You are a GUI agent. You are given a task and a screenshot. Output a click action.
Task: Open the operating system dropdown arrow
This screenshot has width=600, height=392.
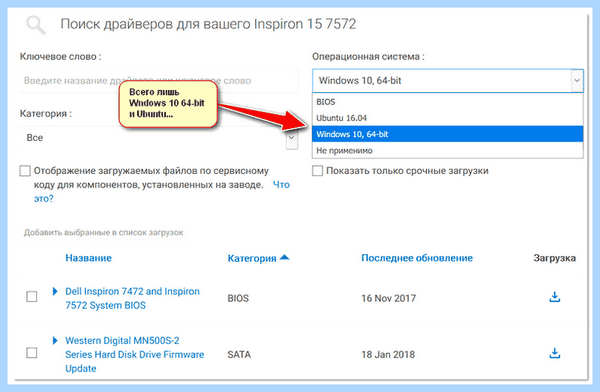pyautogui.click(x=577, y=80)
